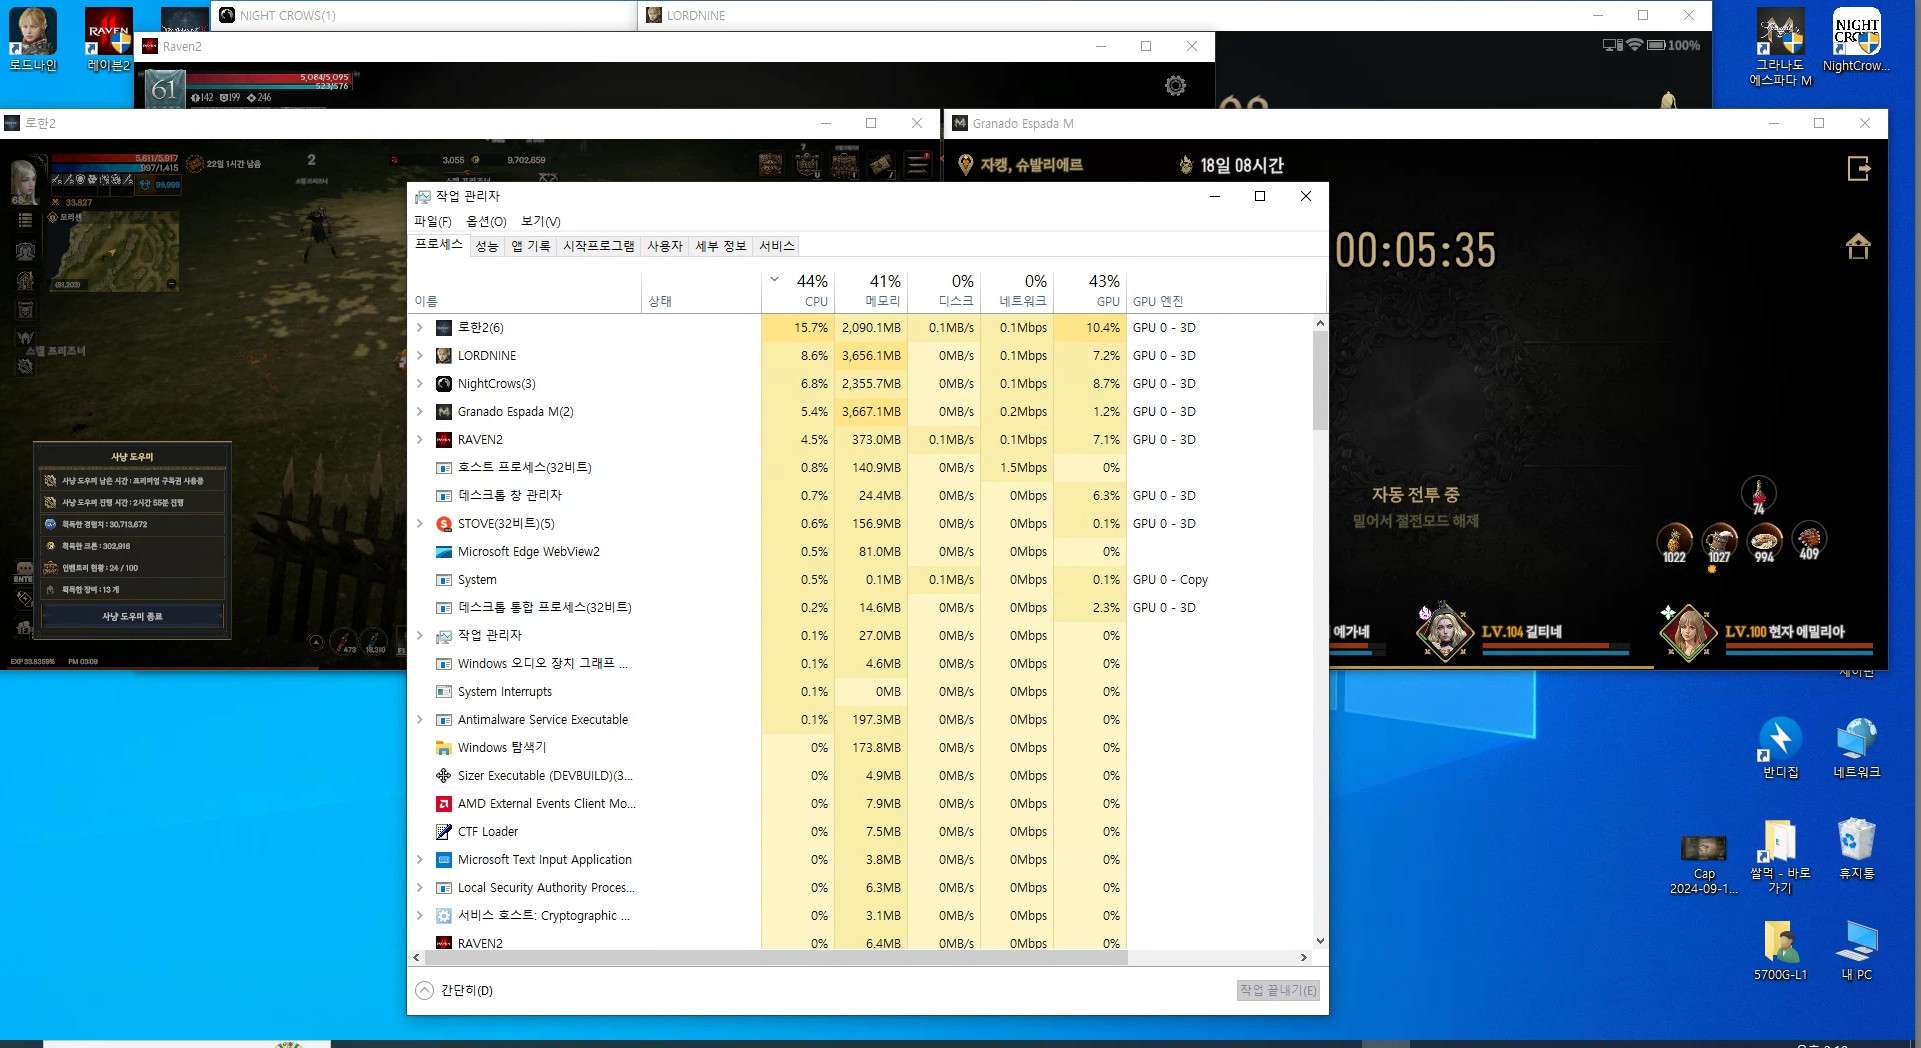Open the 내 PC desktop icon
1921x1048 pixels.
1857,950
